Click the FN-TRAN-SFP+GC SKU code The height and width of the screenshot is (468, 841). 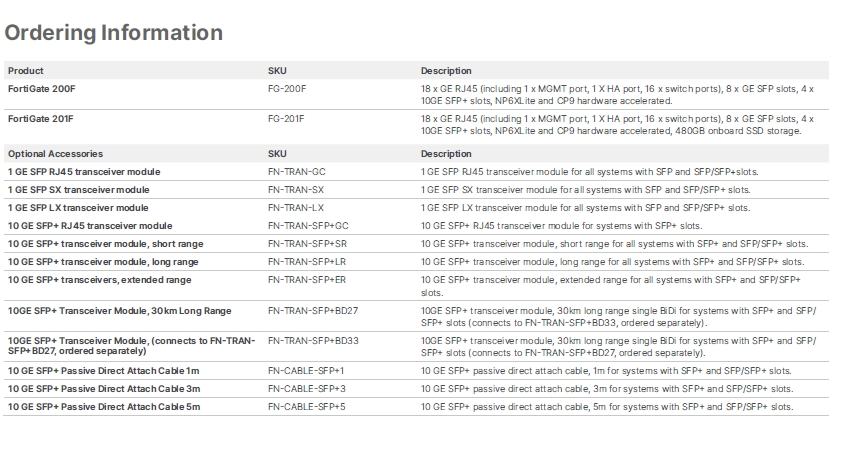tap(308, 226)
